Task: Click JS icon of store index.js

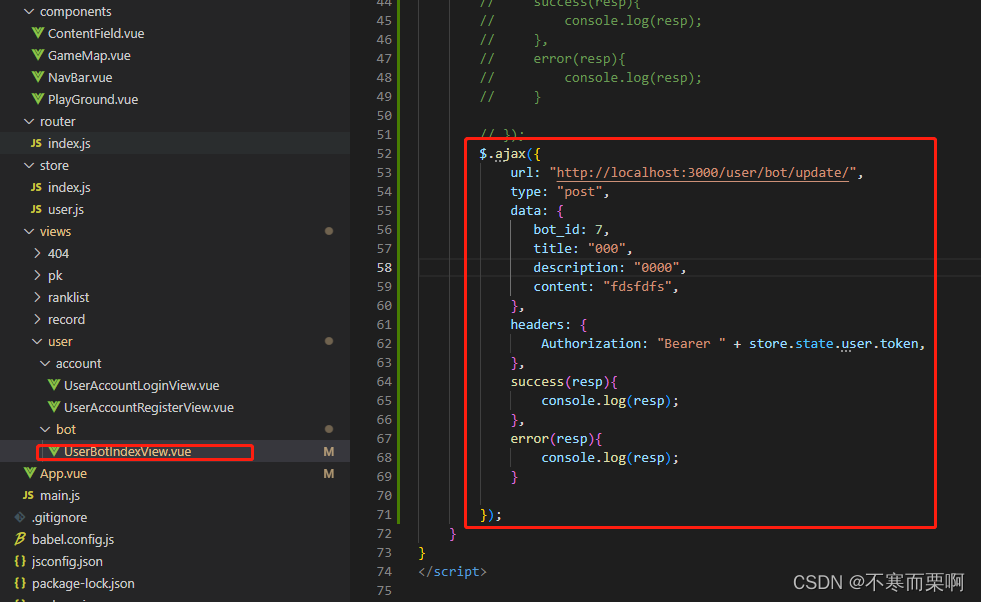Action: (x=36, y=187)
